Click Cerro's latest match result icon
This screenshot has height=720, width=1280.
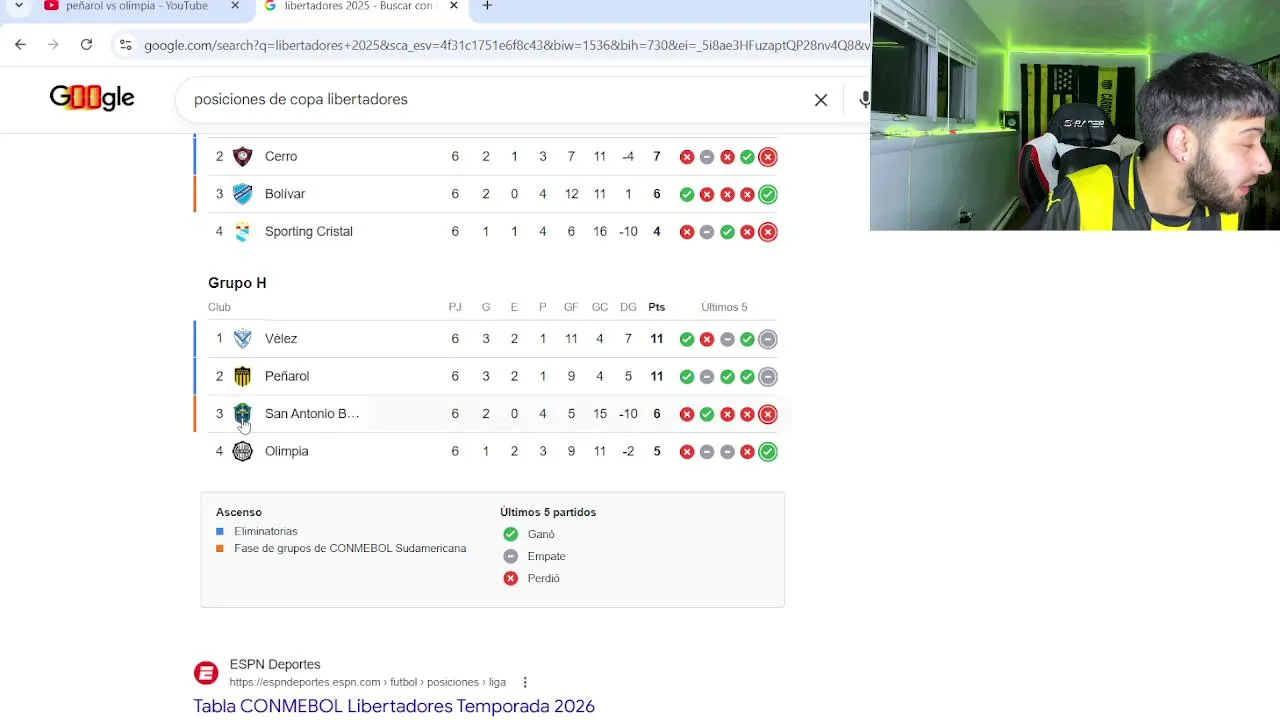(x=768, y=157)
